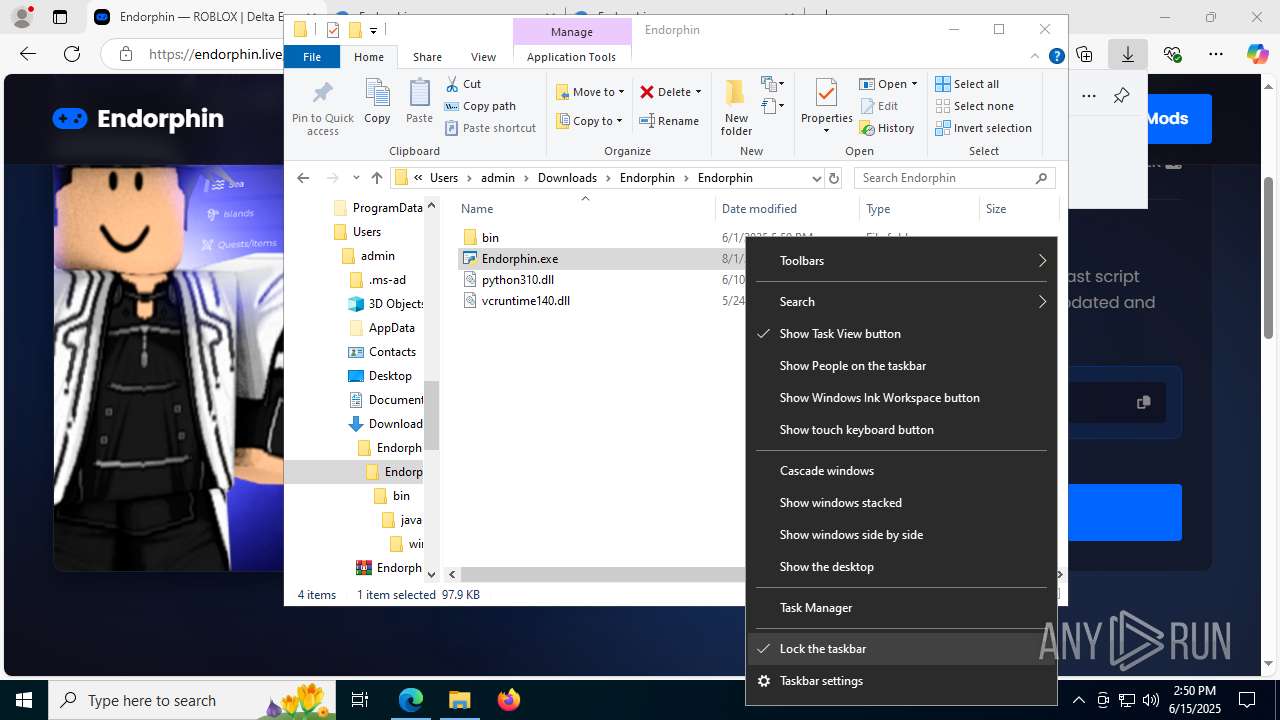Open the Delete dropdown arrow
The height and width of the screenshot is (720, 1280).
(x=698, y=92)
